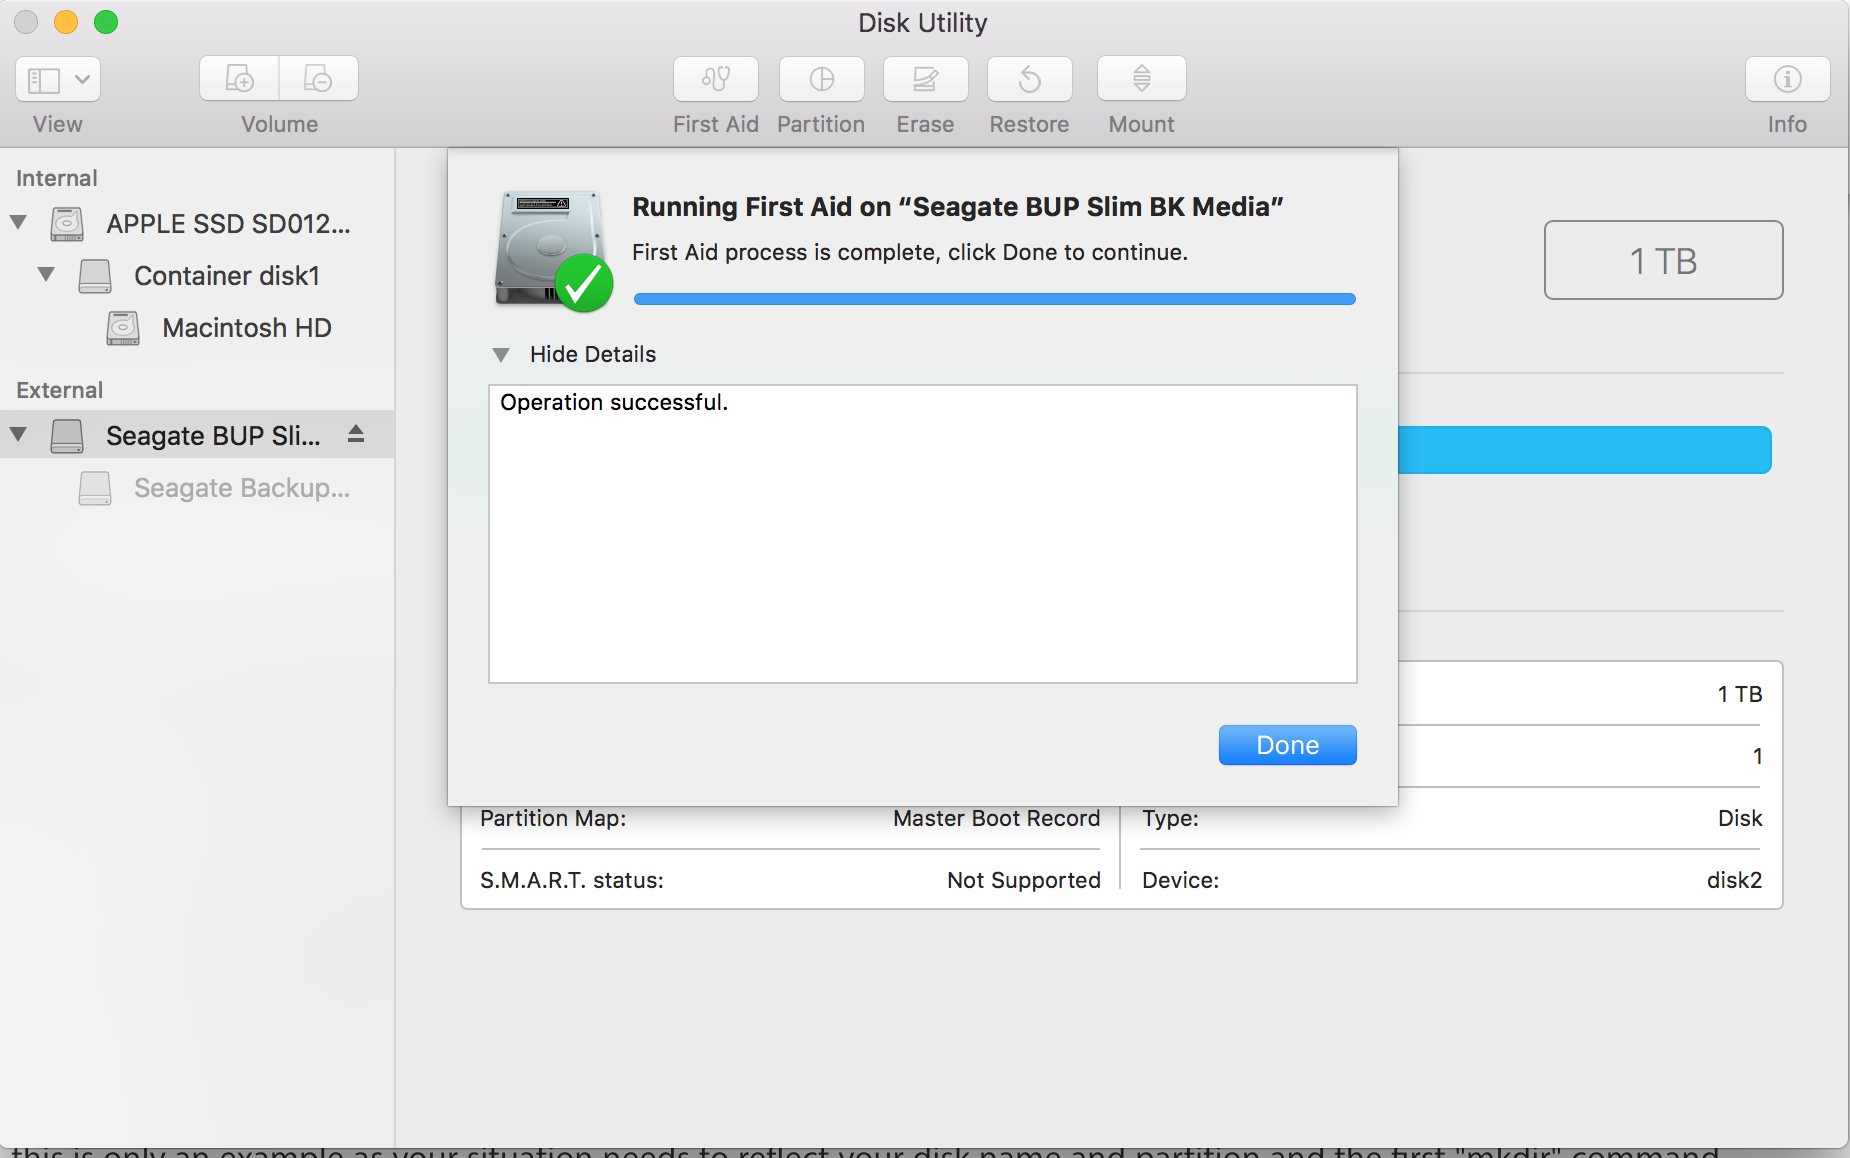Click the 'Device:' label
The width and height of the screenshot is (1850, 1158).
point(1181,880)
